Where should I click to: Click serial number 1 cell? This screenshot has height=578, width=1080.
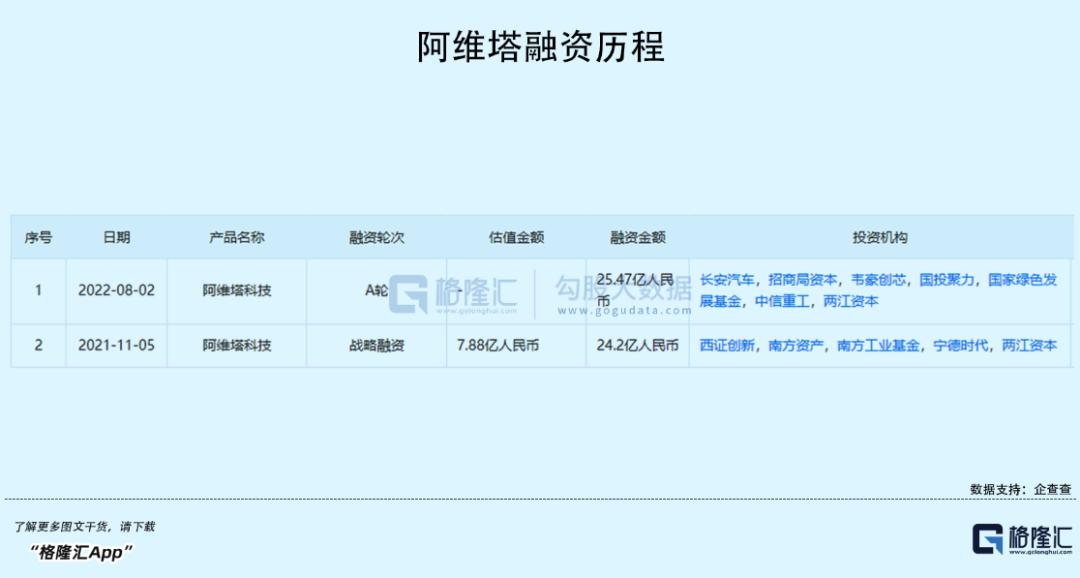[39, 290]
